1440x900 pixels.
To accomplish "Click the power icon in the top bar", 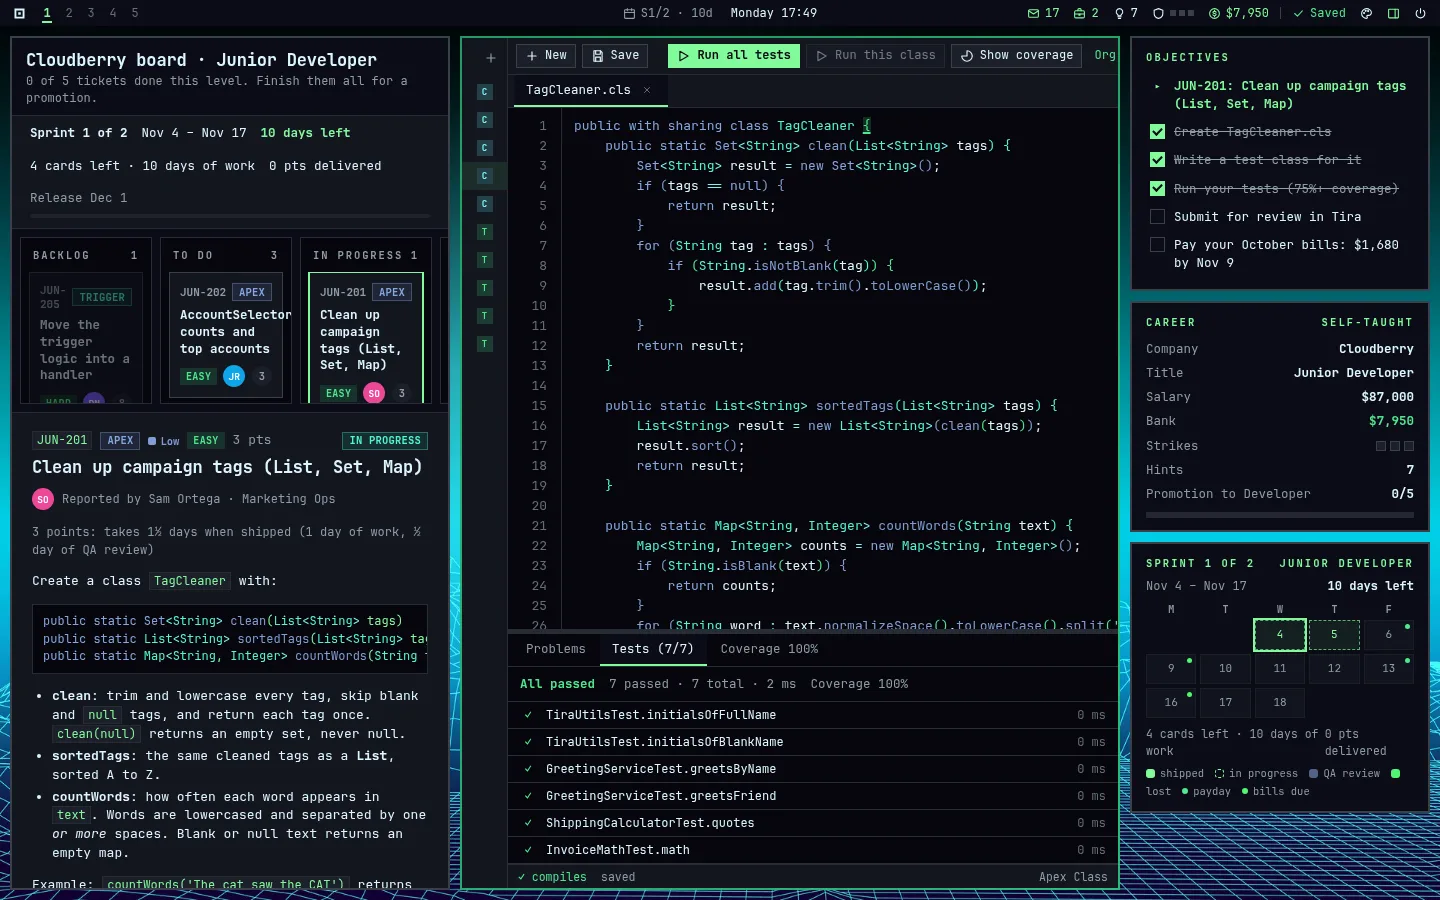I will point(1420,14).
